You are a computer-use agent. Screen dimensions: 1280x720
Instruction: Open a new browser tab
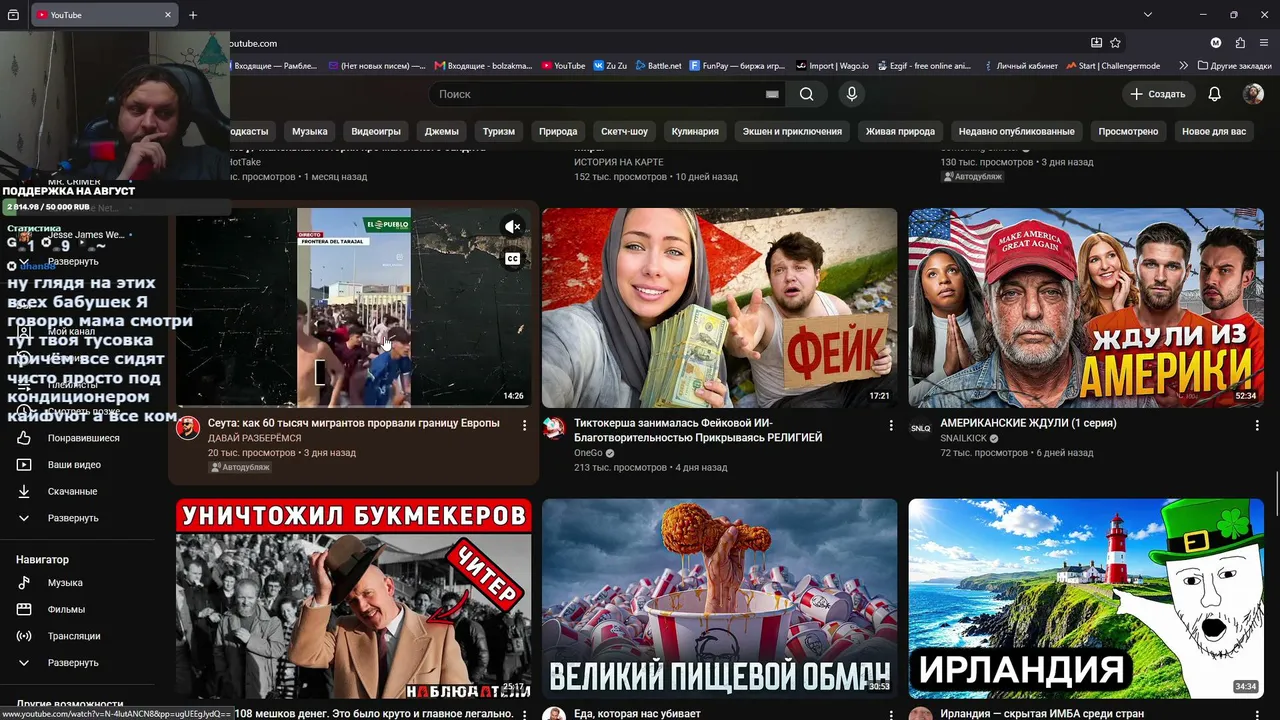click(x=193, y=15)
